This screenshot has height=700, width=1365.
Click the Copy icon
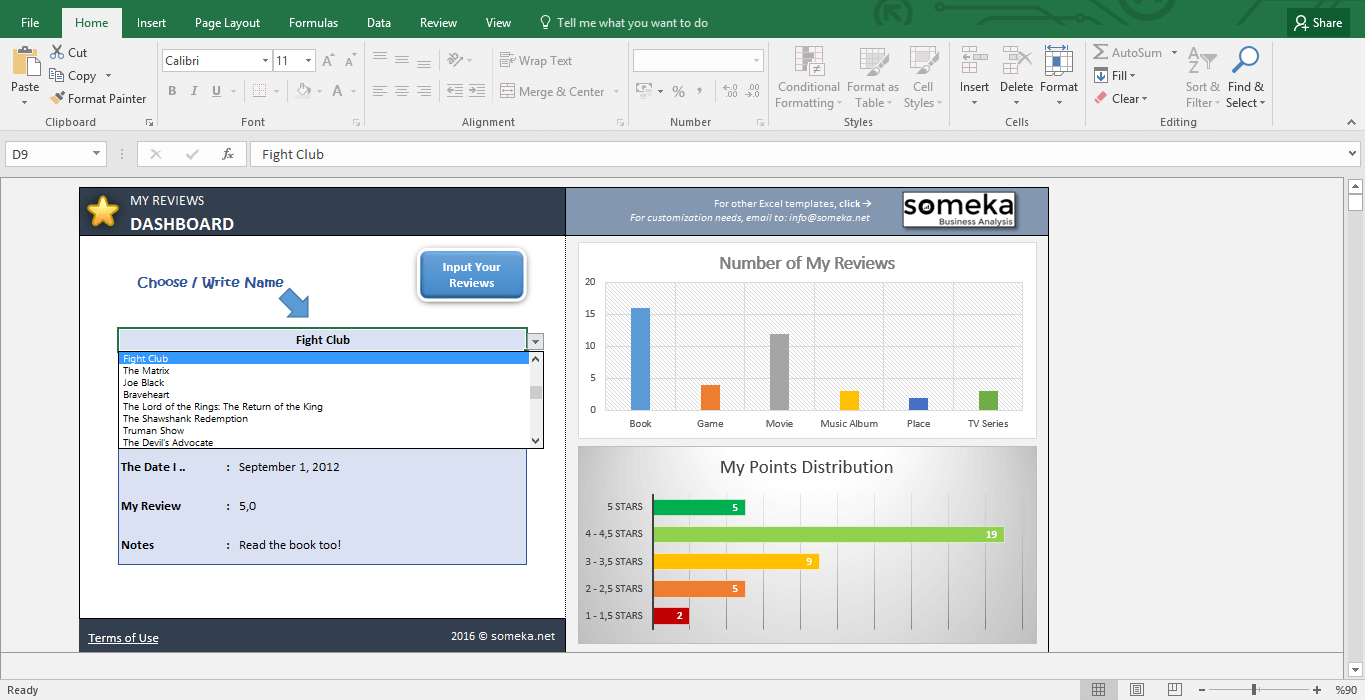(57, 76)
